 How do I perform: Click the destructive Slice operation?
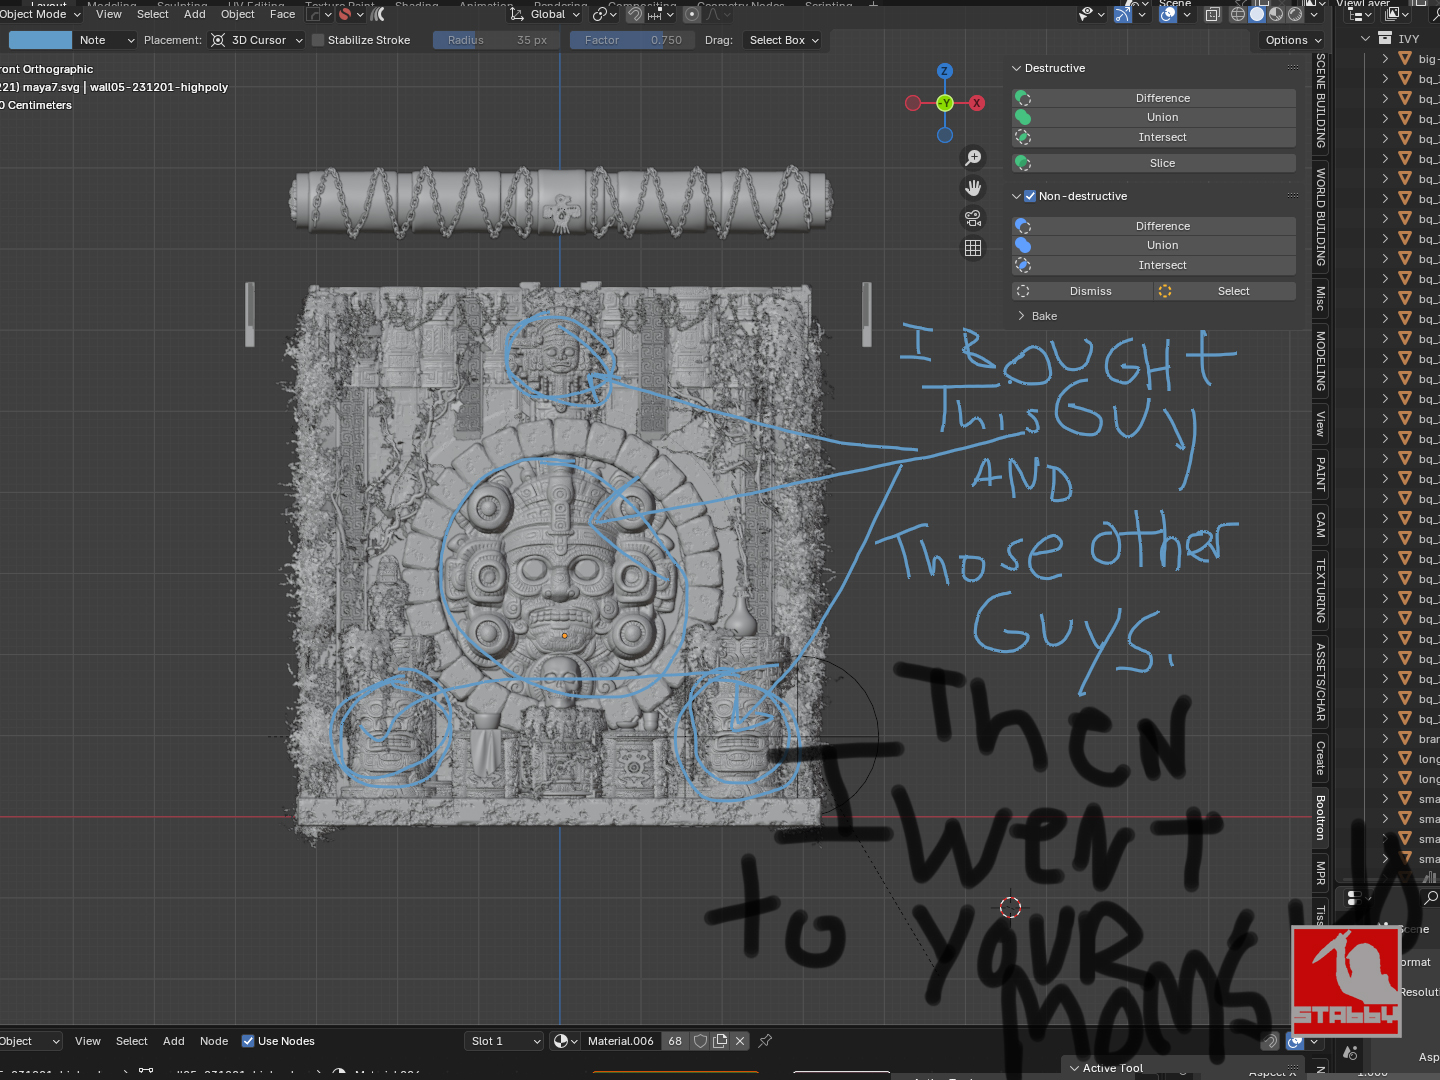tap(1155, 163)
